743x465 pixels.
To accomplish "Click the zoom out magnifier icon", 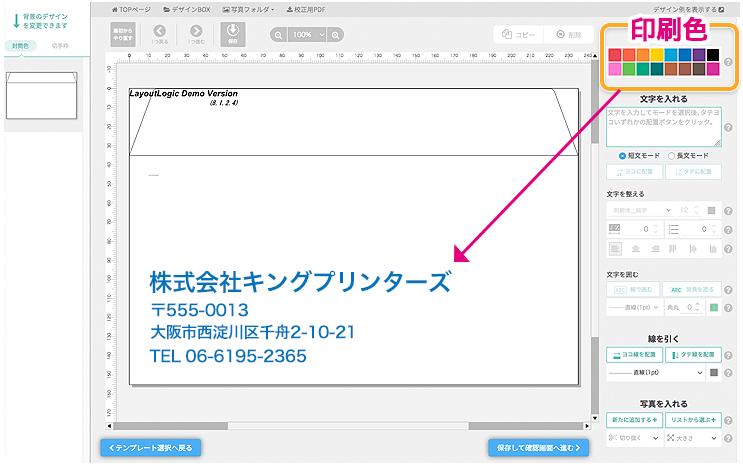I will coord(277,35).
